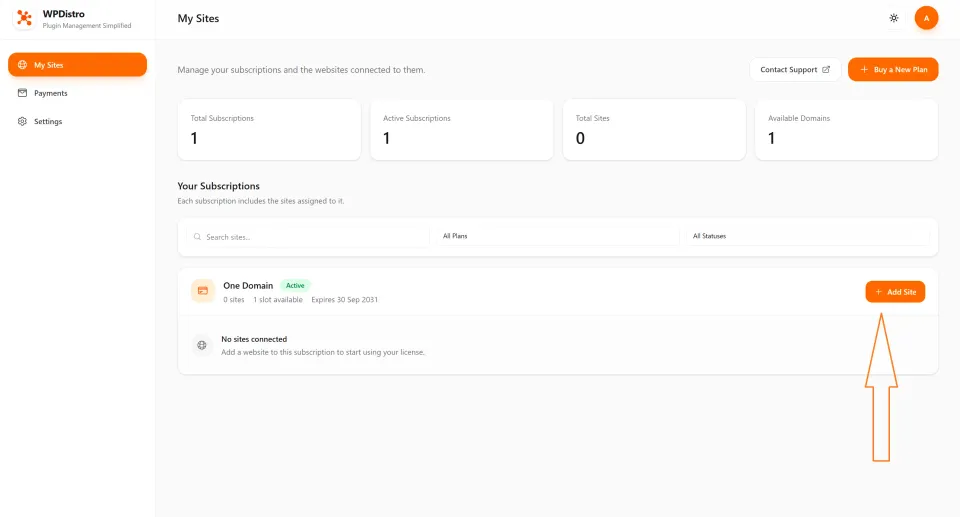Screen dimensions: 960x517
Task: Click the My Sites page title
Action: point(198,18)
